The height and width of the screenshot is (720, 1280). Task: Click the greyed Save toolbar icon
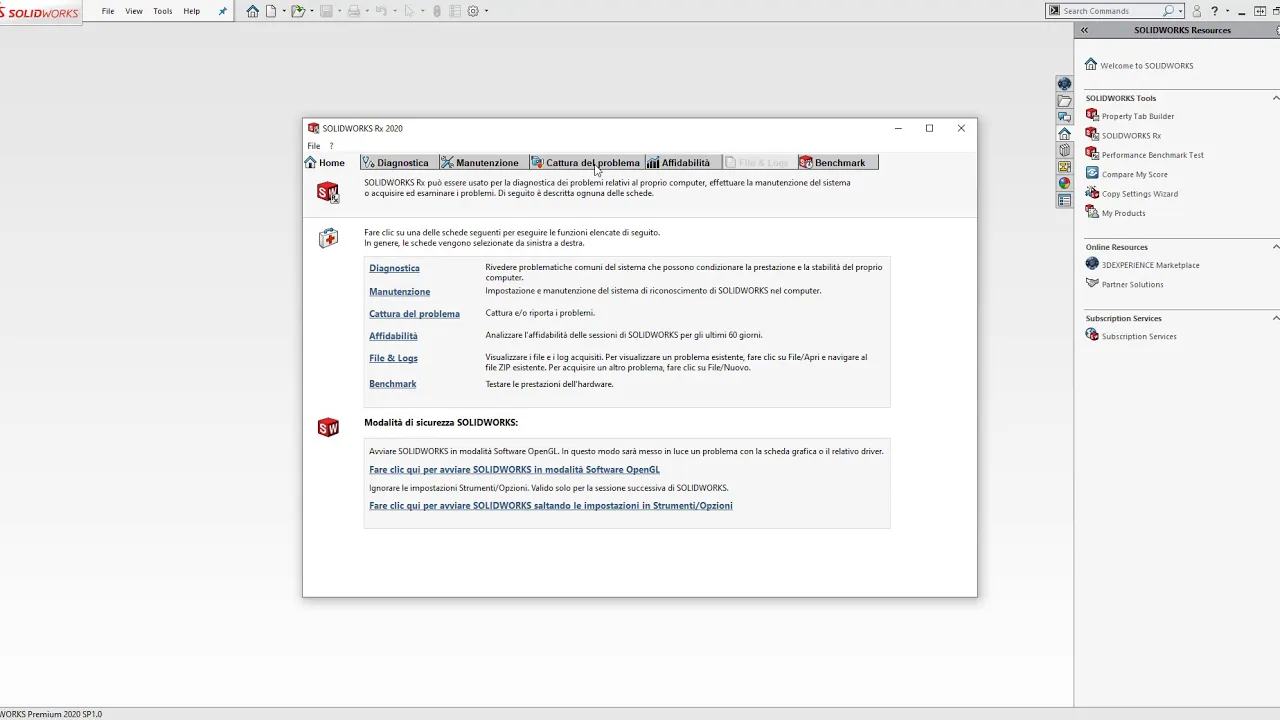pyautogui.click(x=326, y=11)
